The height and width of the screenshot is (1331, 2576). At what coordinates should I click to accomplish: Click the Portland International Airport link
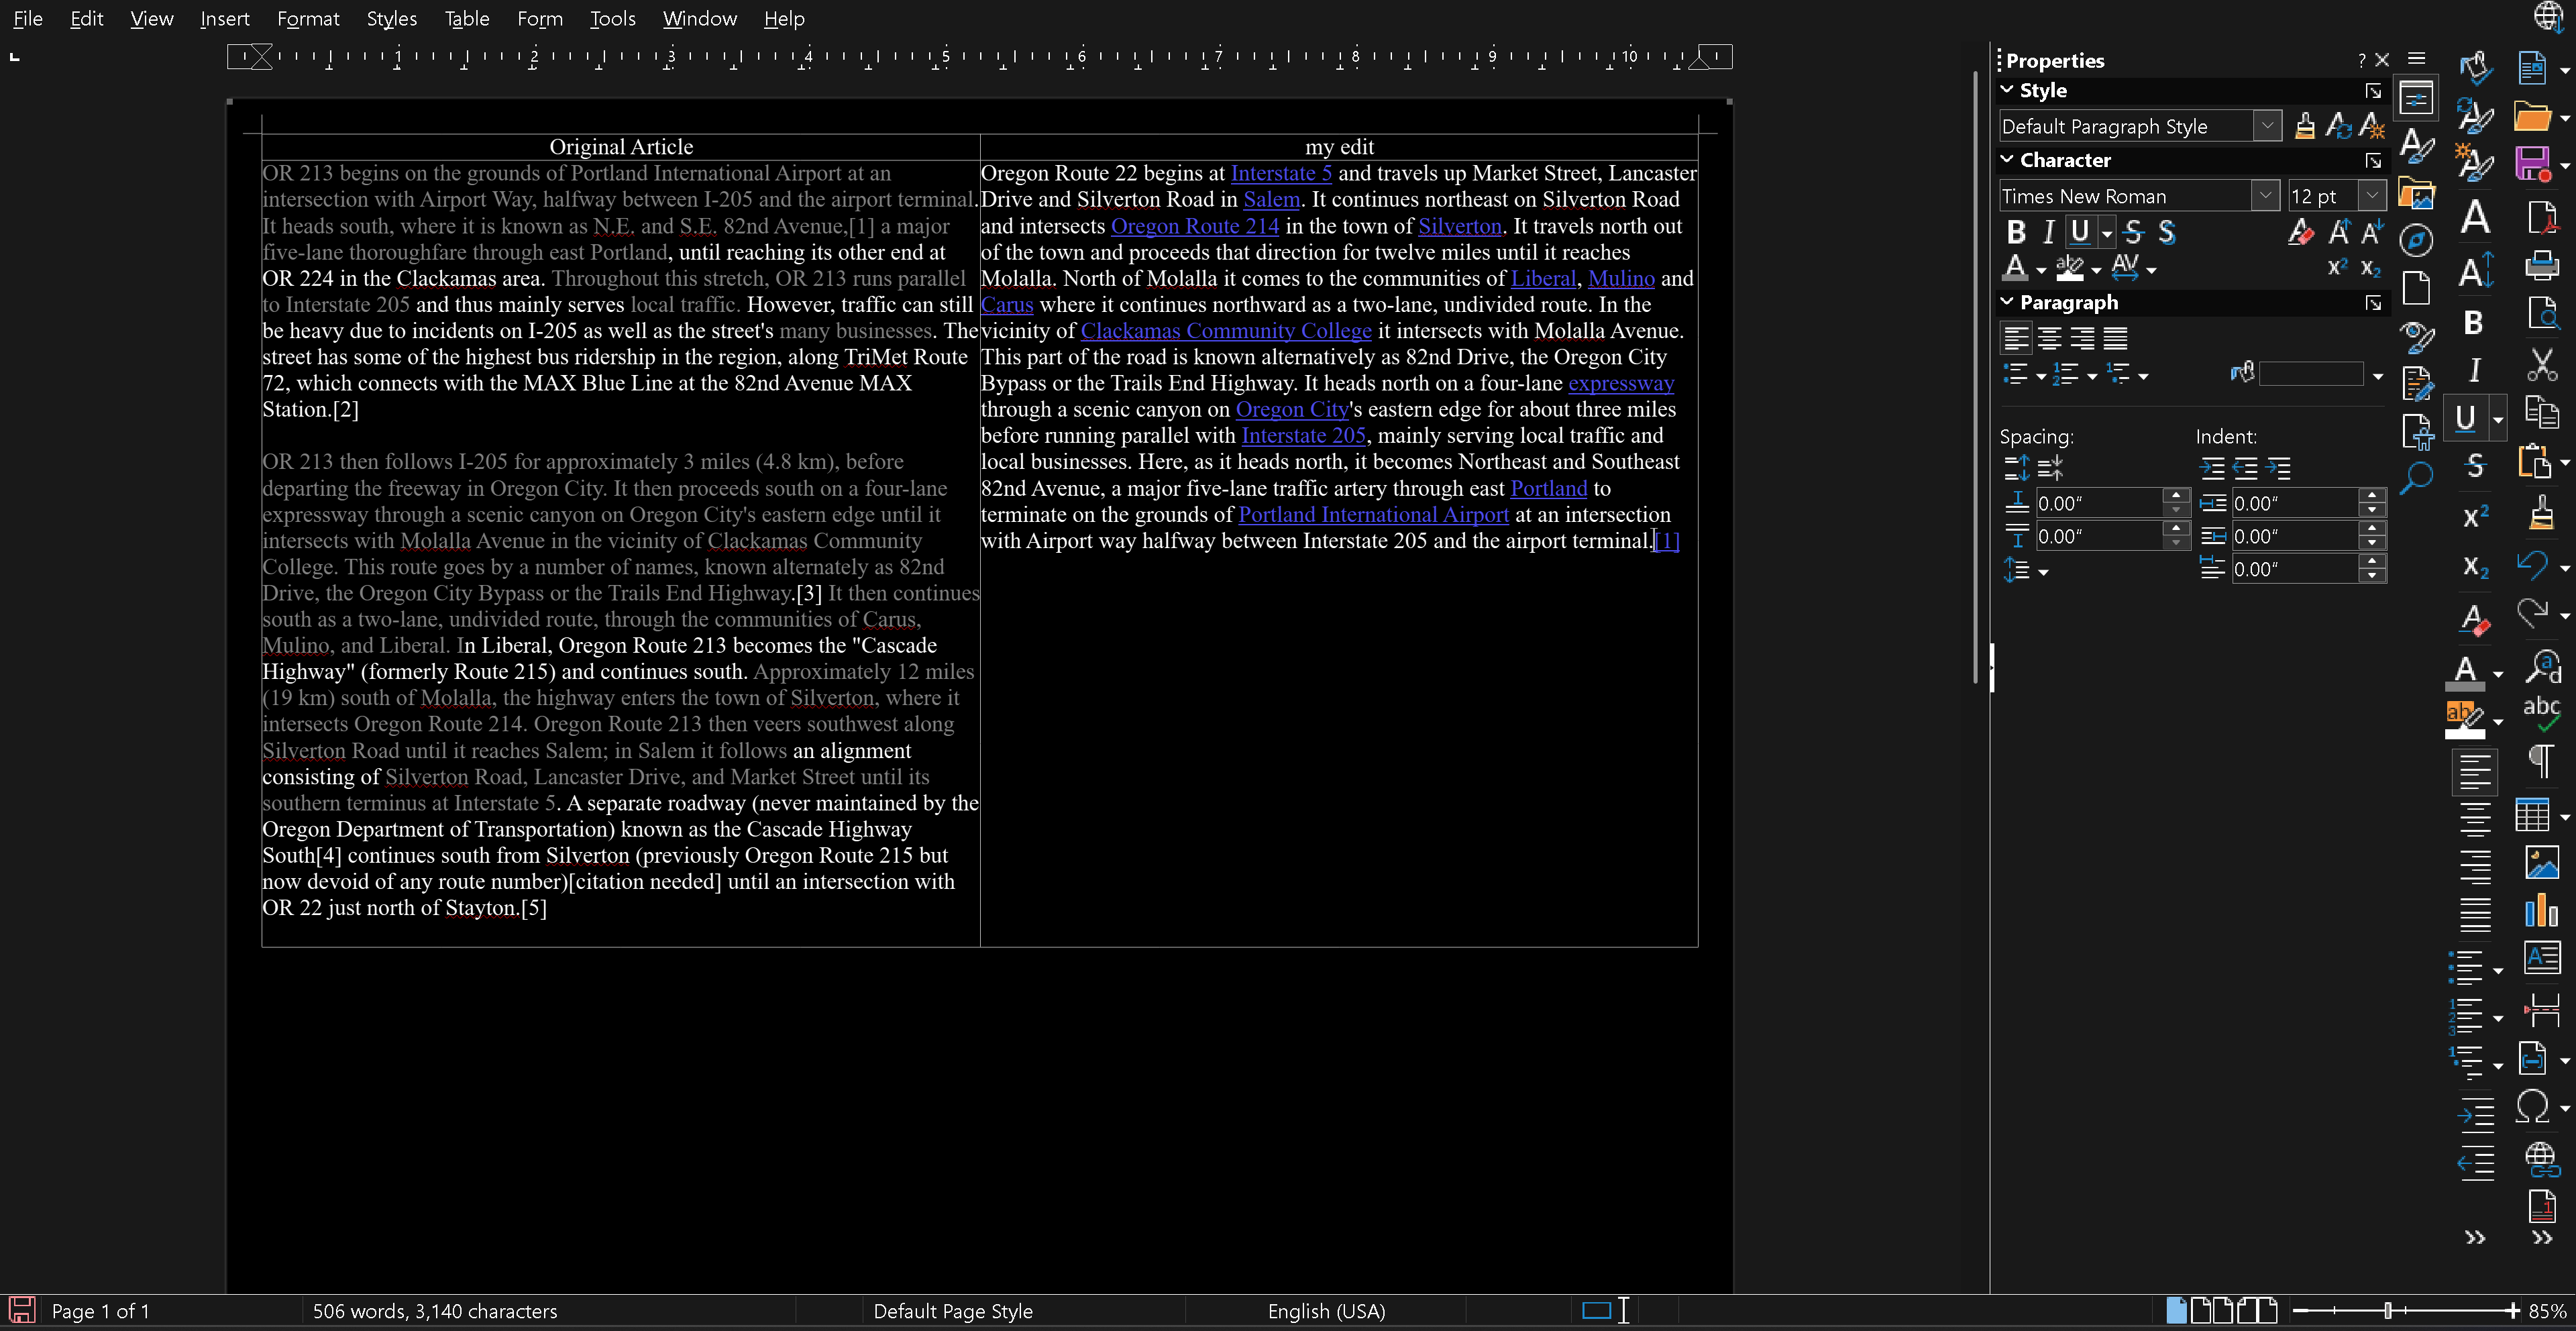coord(1373,515)
